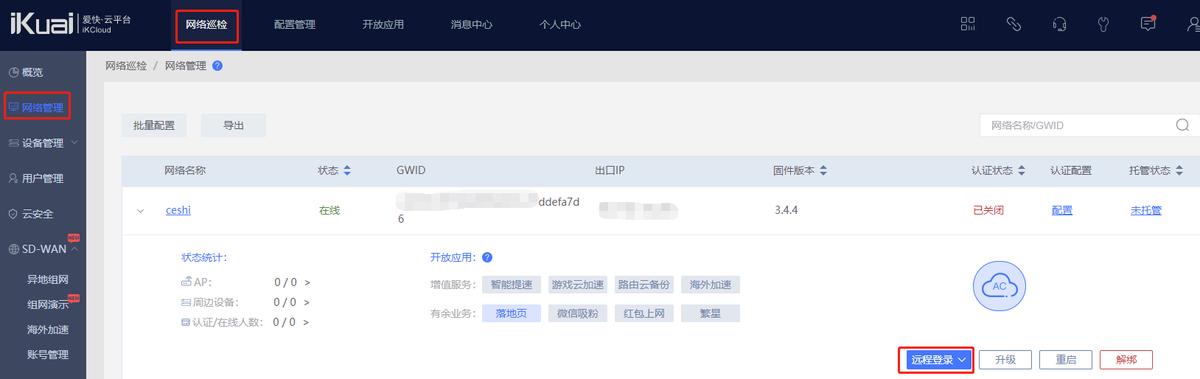Expand 认证/在线人数 count arrow
1200x379 pixels.
[x=307, y=323]
